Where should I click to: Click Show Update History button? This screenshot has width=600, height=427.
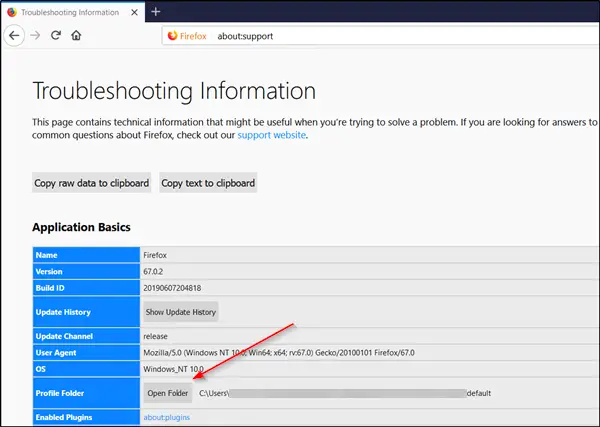(x=181, y=312)
